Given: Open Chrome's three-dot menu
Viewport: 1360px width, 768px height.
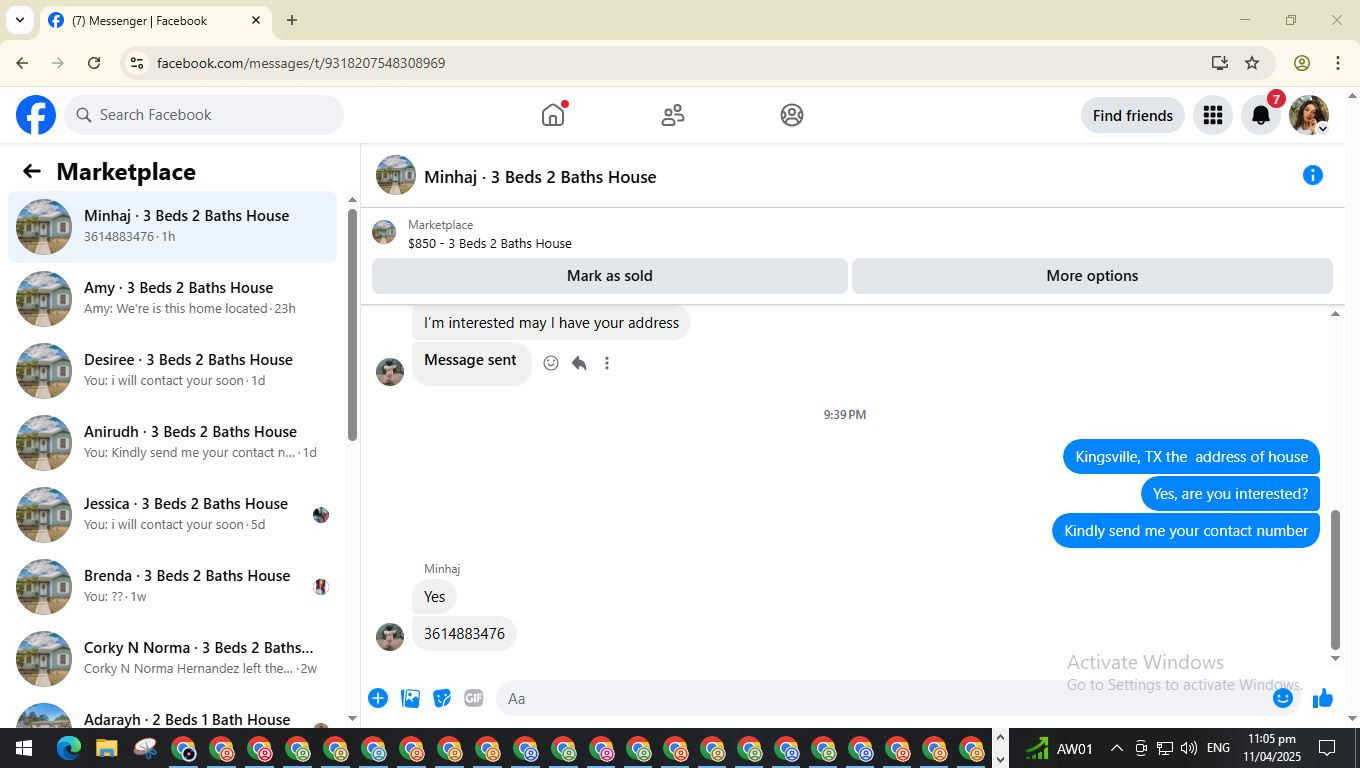Looking at the screenshot, I should [1338, 63].
